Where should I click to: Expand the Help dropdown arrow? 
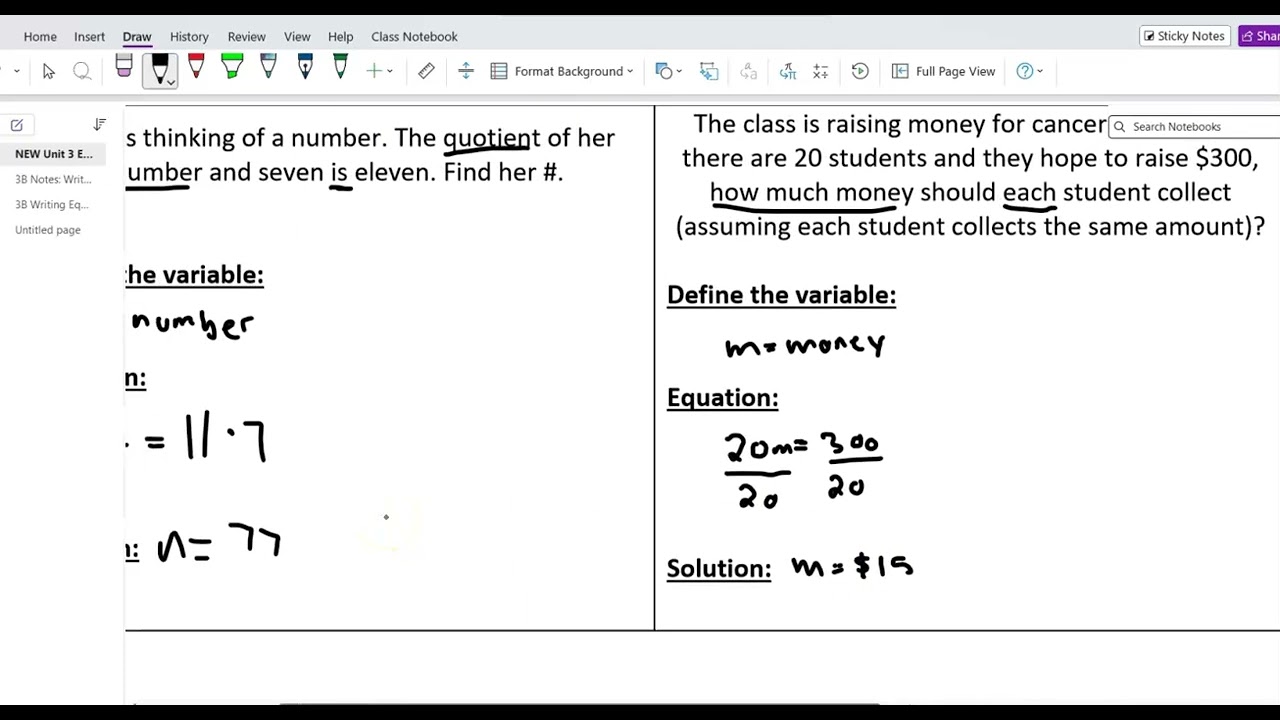pyautogui.click(x=1040, y=71)
